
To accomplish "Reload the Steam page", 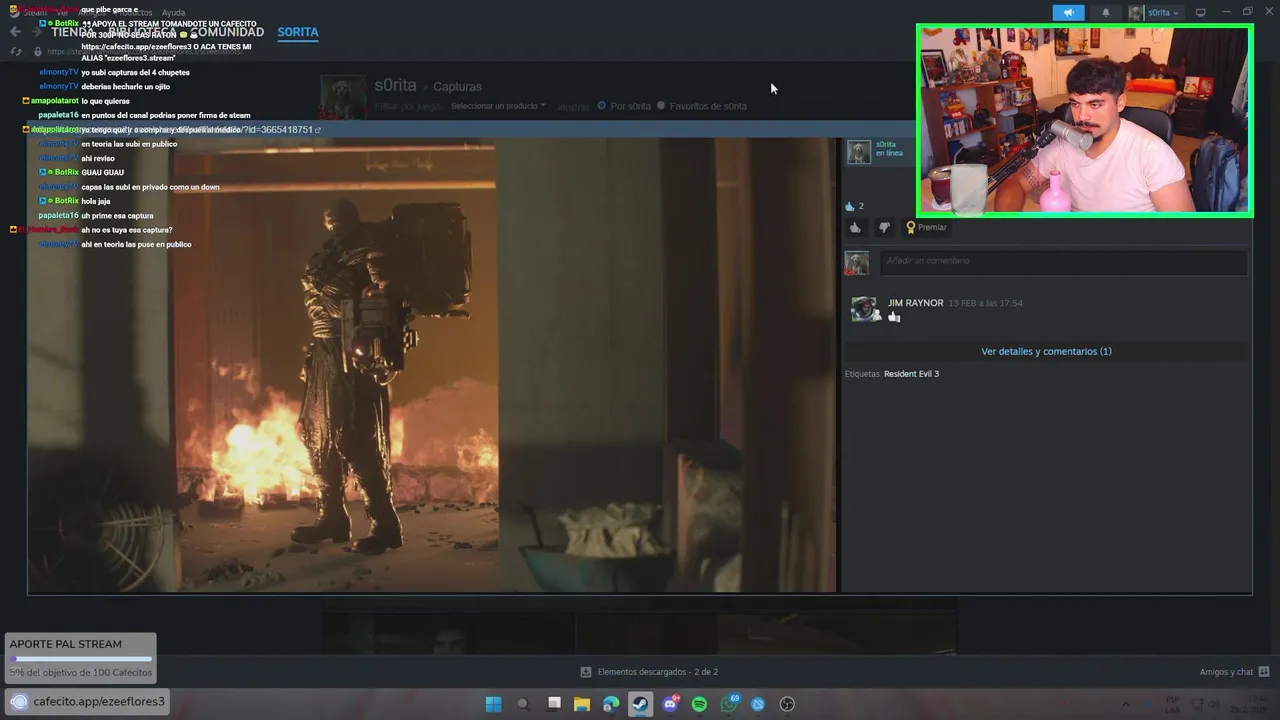I will tap(15, 51).
